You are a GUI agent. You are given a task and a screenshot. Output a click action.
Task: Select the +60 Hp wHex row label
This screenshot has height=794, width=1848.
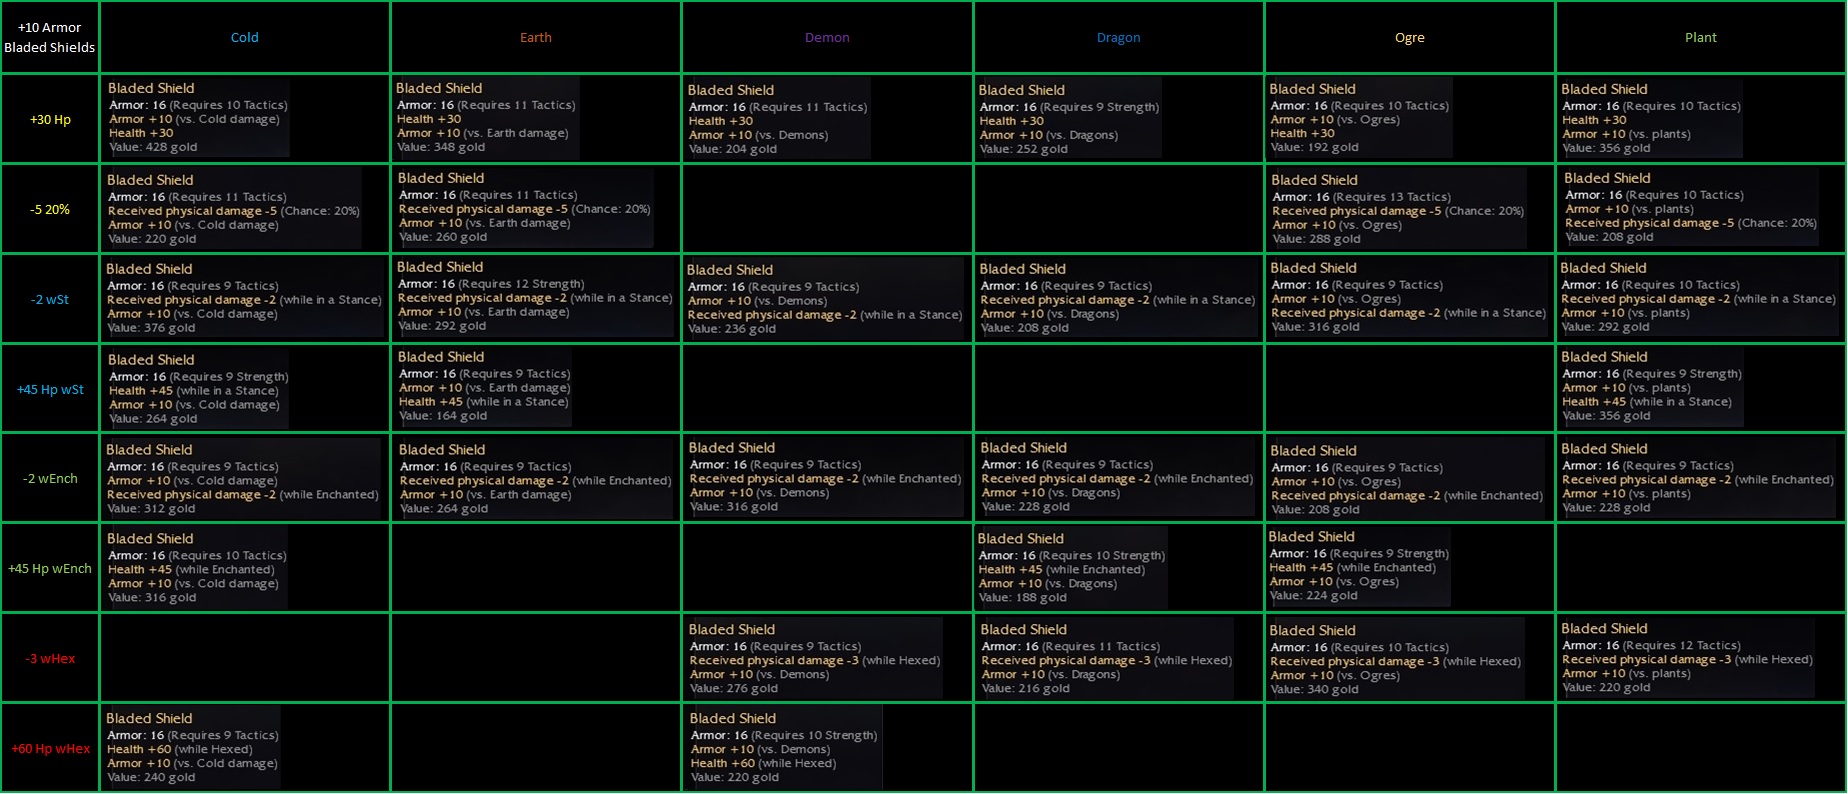coord(50,749)
